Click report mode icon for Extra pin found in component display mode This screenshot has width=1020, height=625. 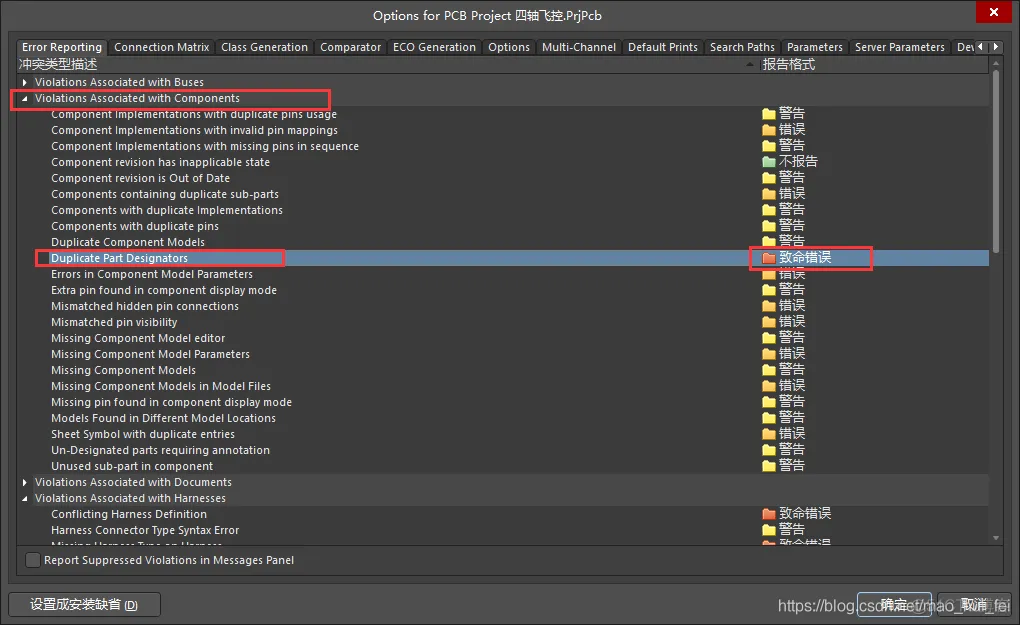pos(768,290)
